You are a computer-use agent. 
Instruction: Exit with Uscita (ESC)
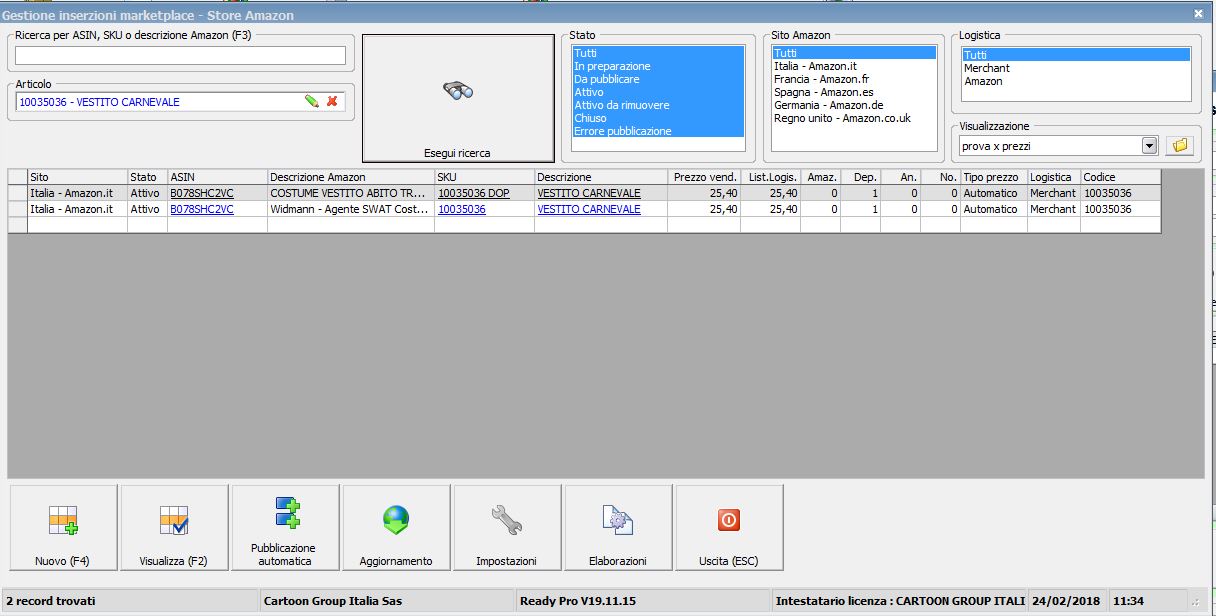729,528
